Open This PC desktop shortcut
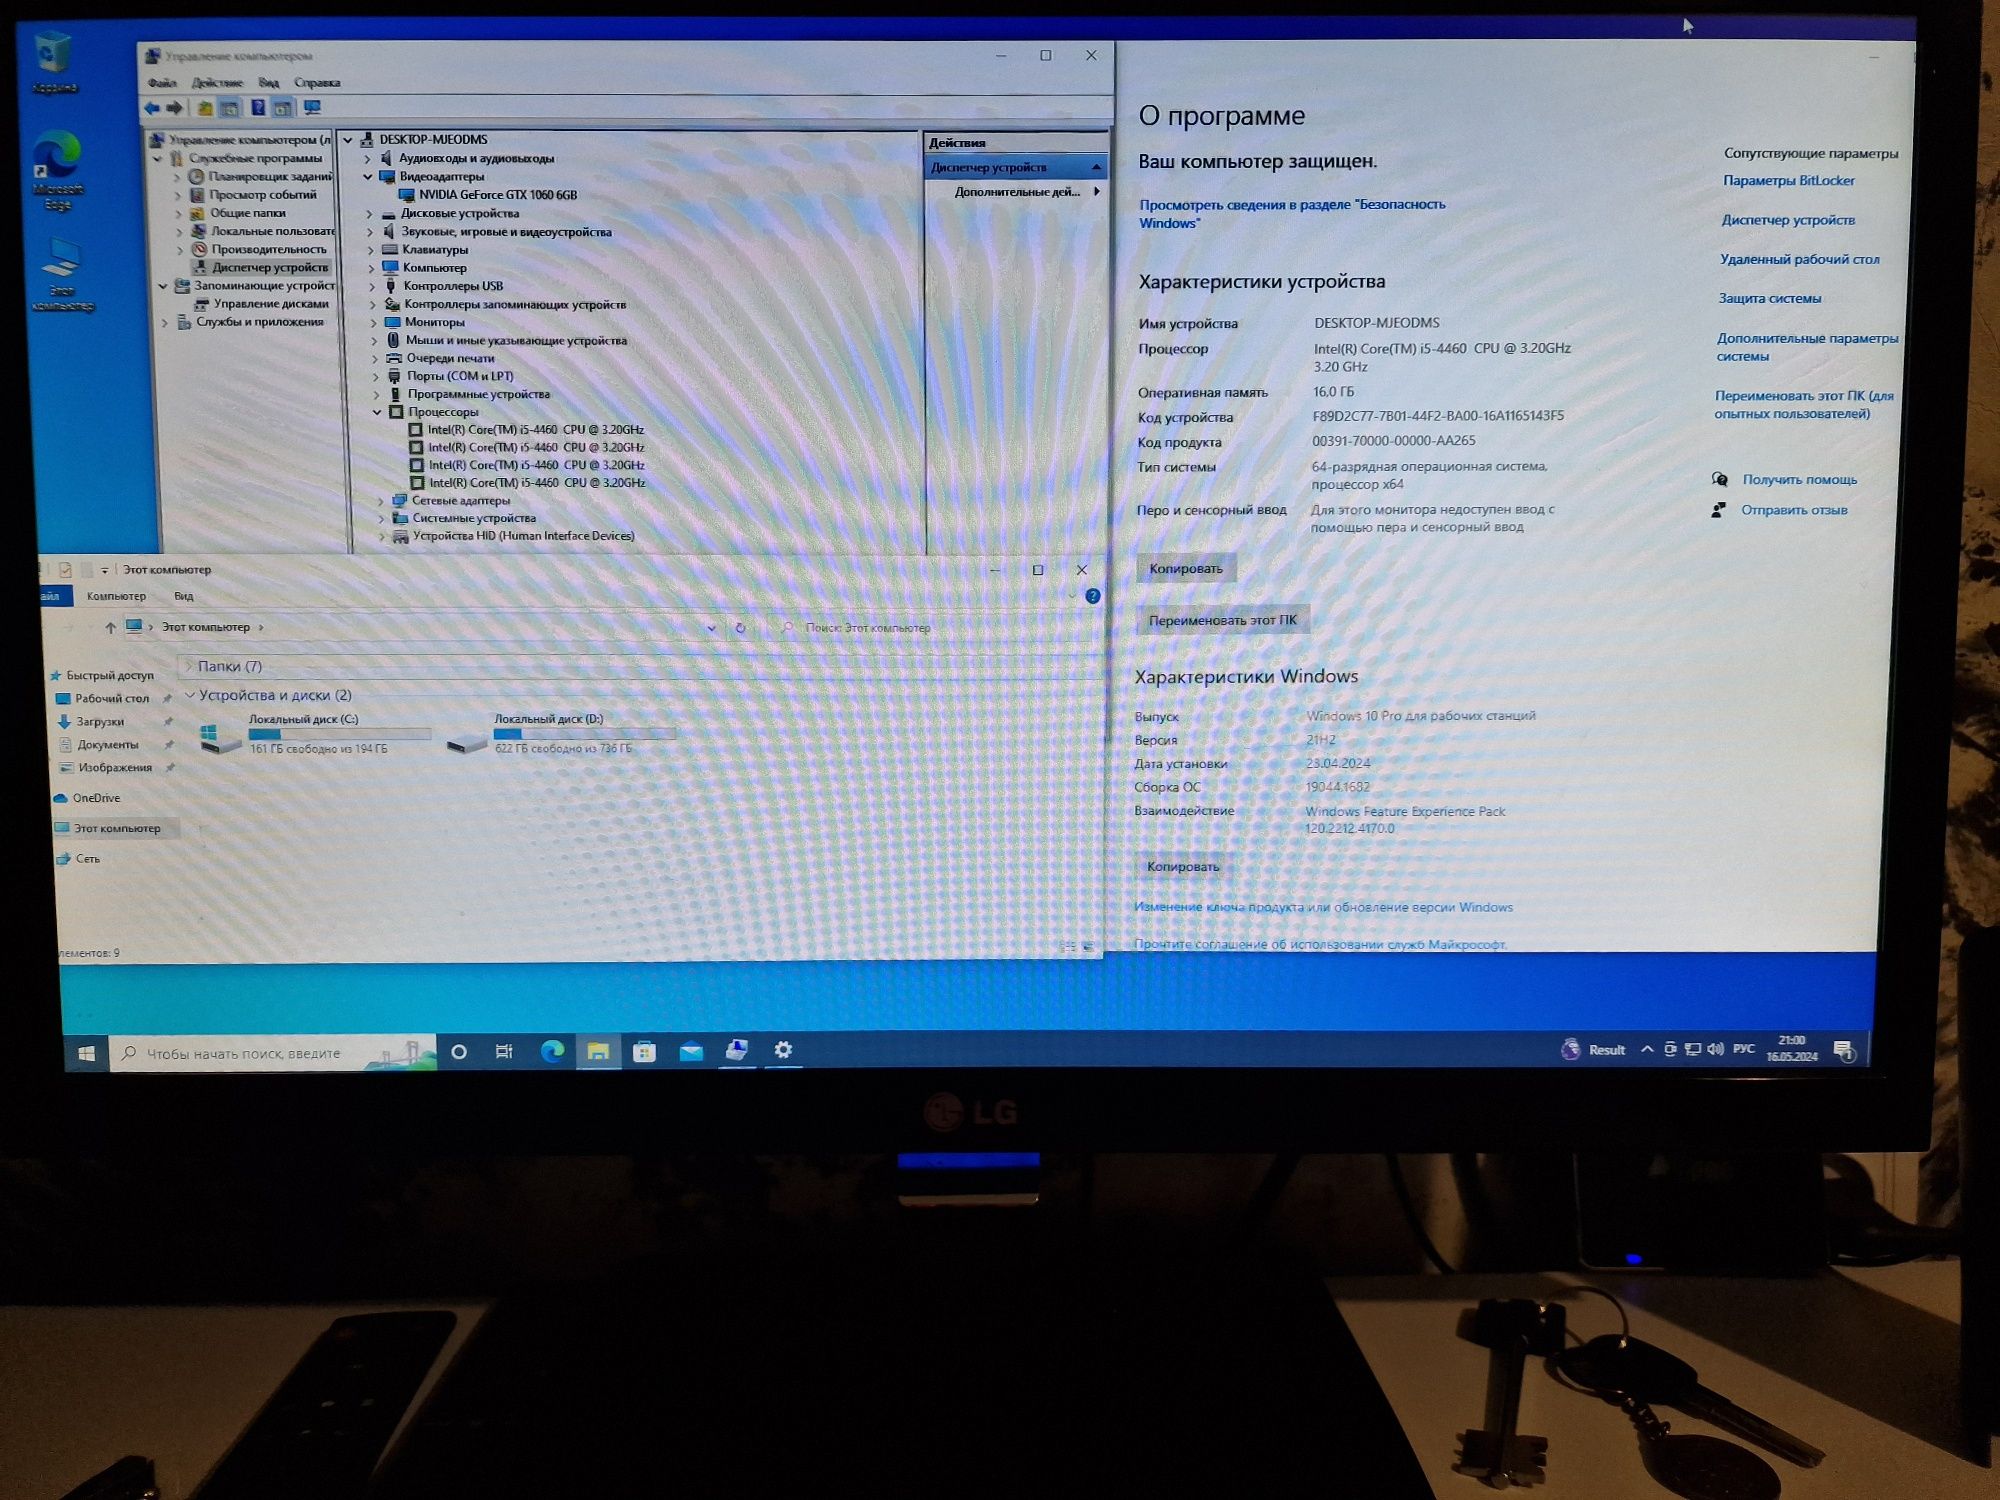 tap(62, 274)
